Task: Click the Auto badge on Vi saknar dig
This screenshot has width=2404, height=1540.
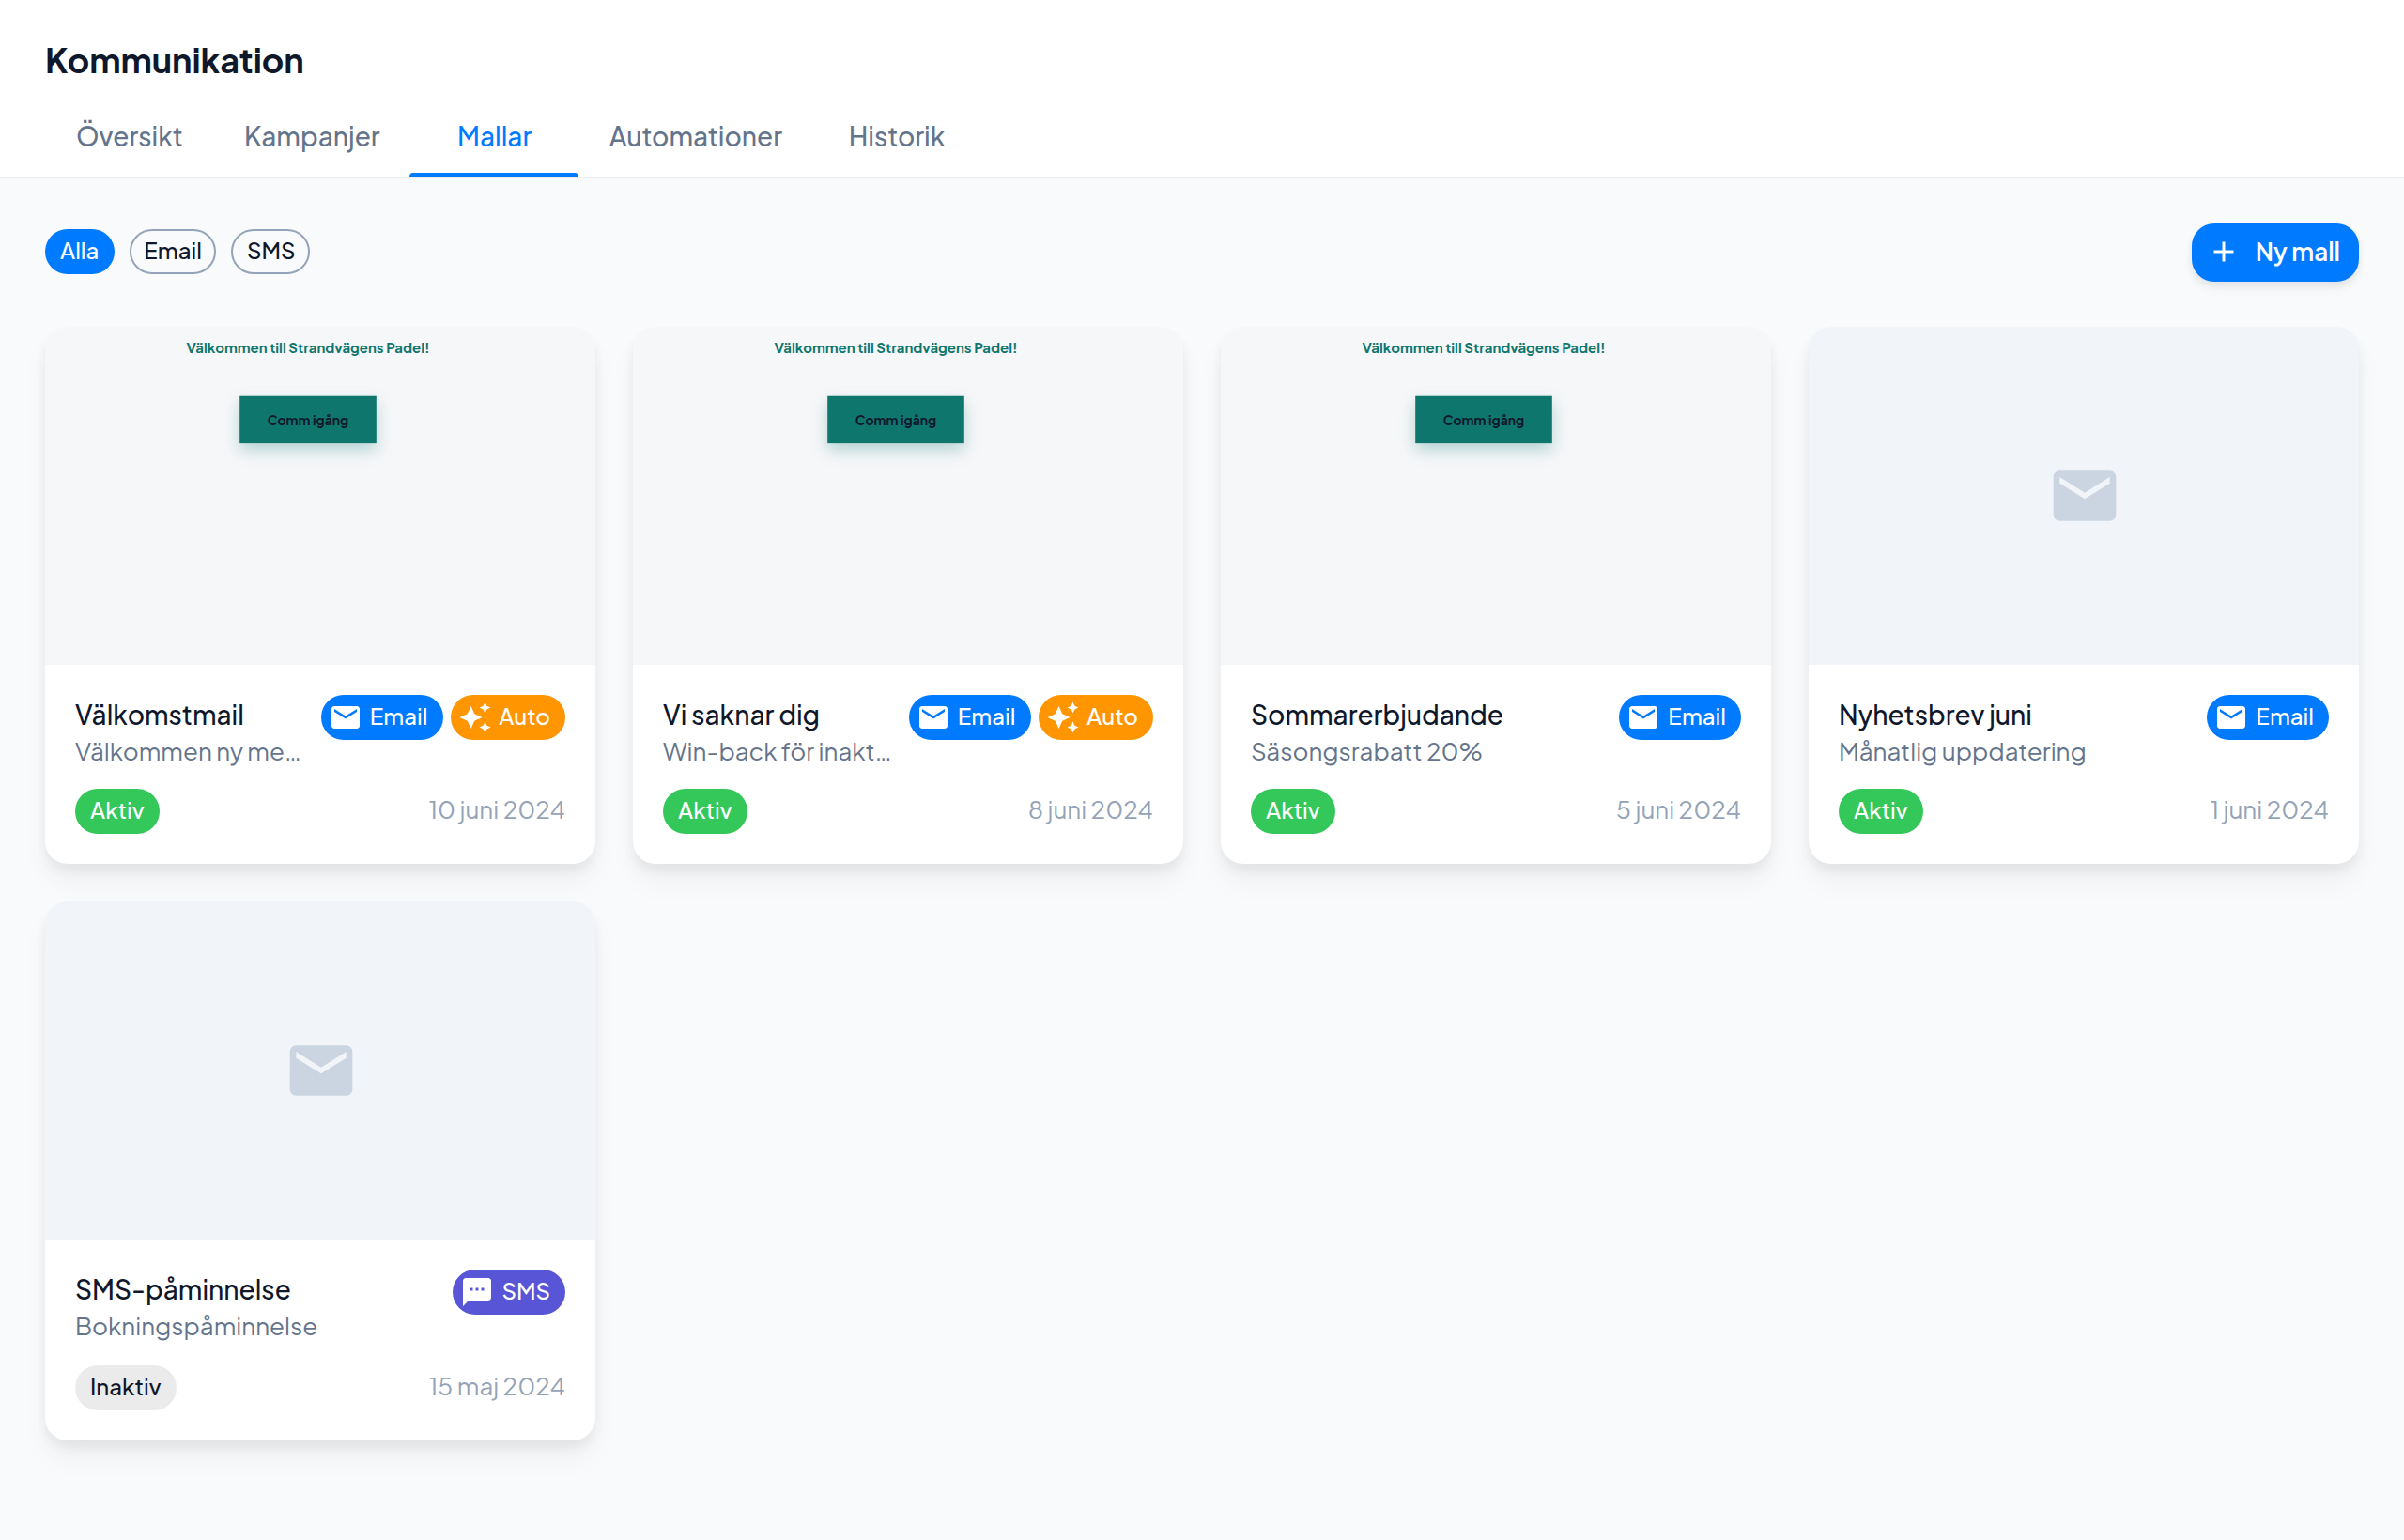Action: coord(1095,717)
